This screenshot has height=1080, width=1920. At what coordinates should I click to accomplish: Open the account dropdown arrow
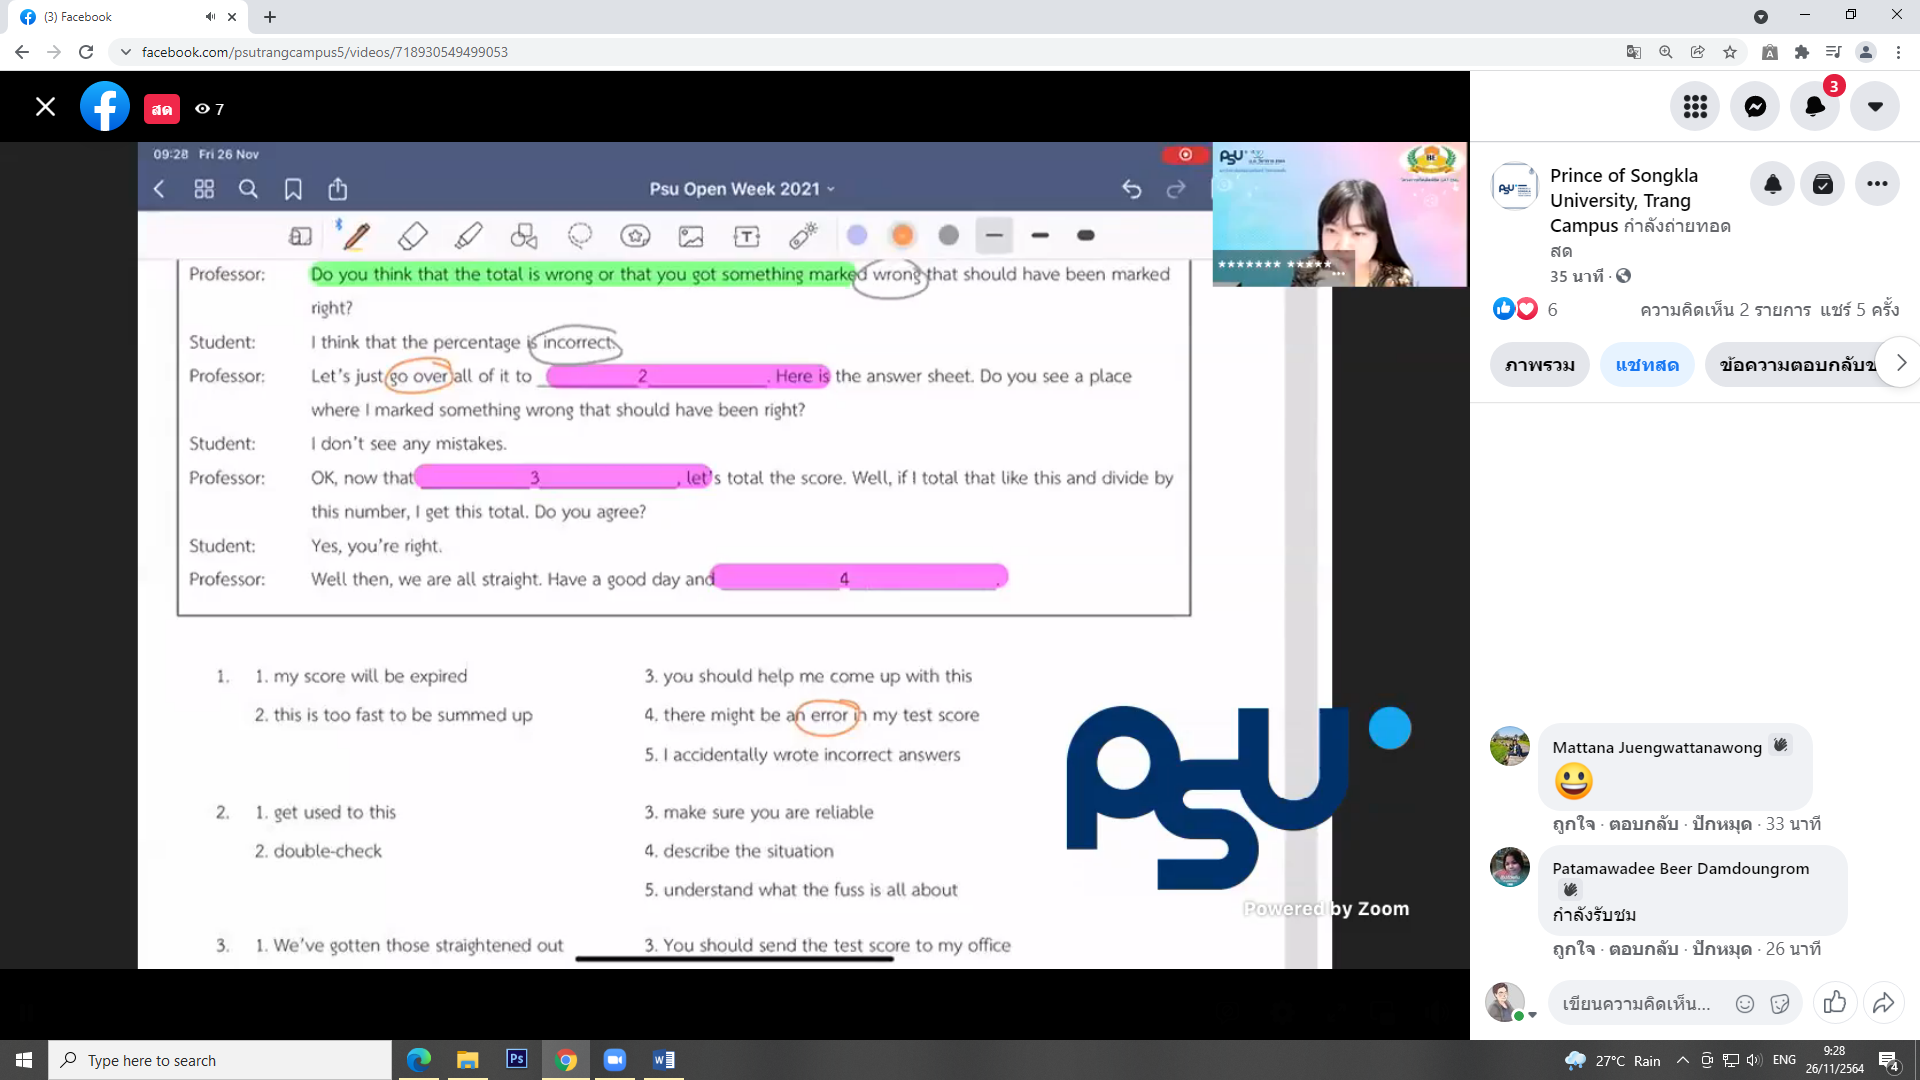pyautogui.click(x=1875, y=107)
